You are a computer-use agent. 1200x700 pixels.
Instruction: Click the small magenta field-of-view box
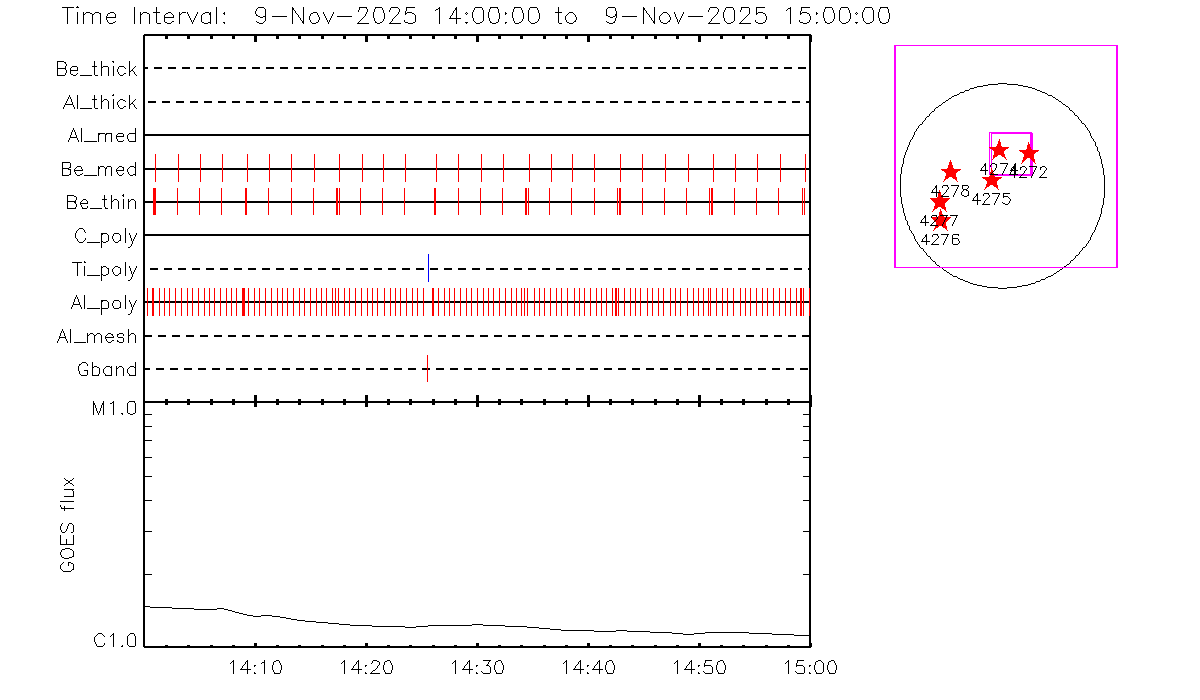[1010, 134]
